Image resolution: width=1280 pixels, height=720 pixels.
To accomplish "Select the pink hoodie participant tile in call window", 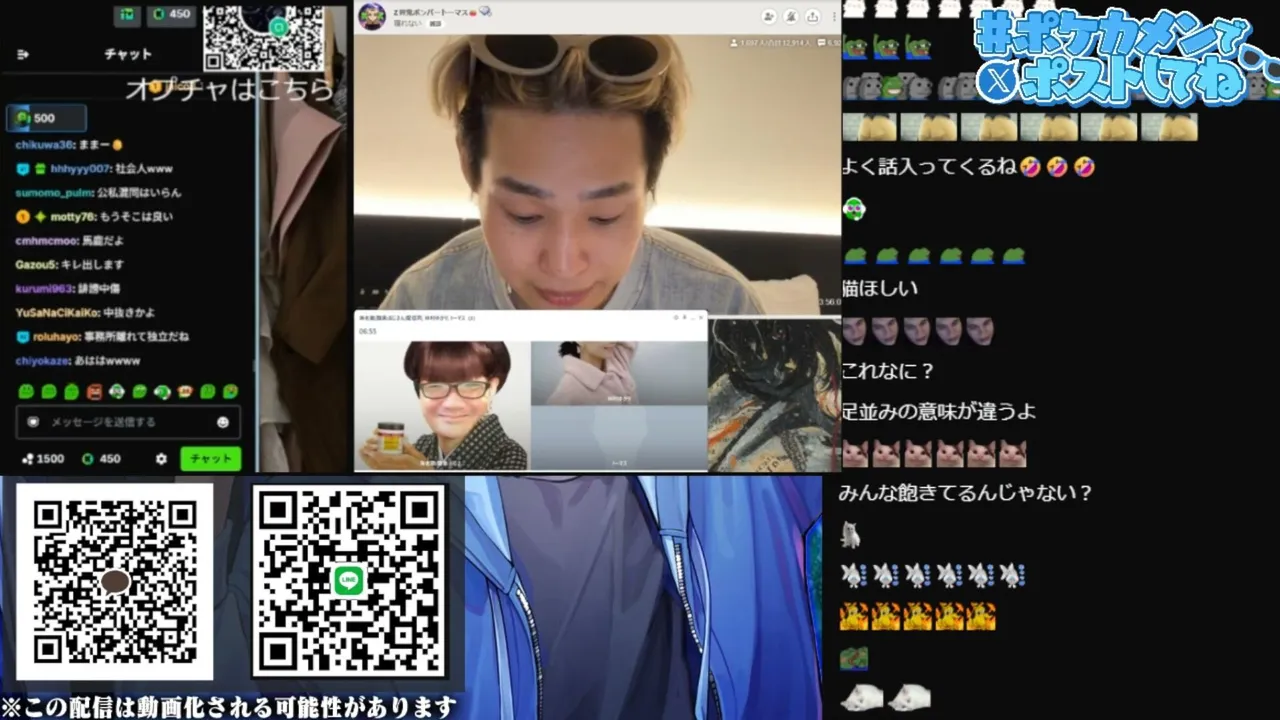I will click(x=619, y=373).
